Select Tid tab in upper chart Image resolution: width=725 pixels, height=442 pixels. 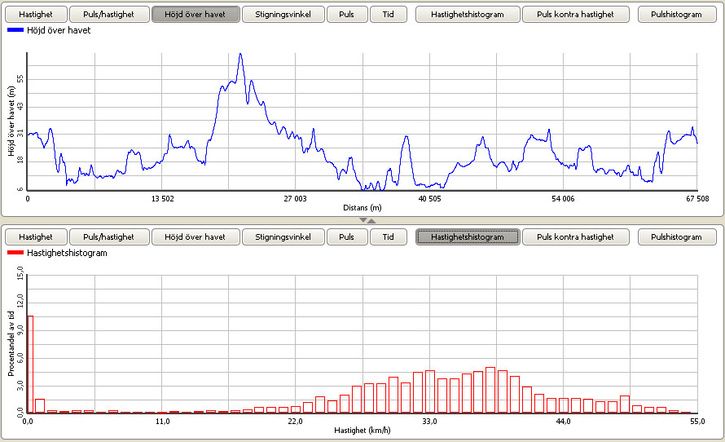[388, 14]
